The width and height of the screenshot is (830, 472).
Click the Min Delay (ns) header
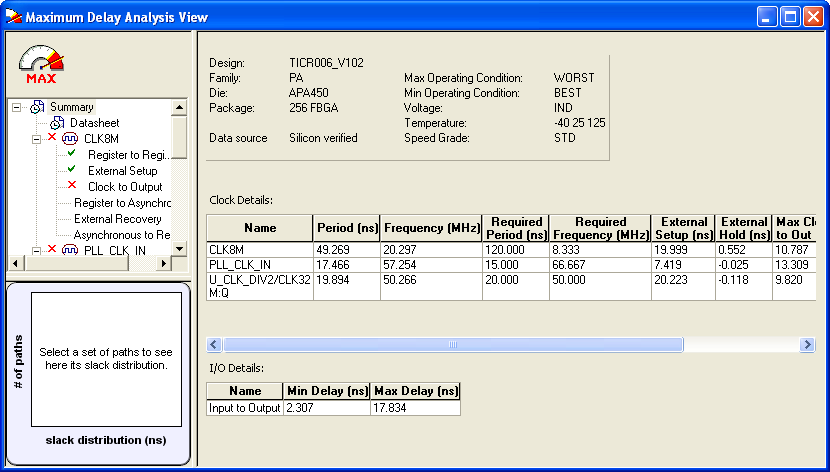pos(327,391)
